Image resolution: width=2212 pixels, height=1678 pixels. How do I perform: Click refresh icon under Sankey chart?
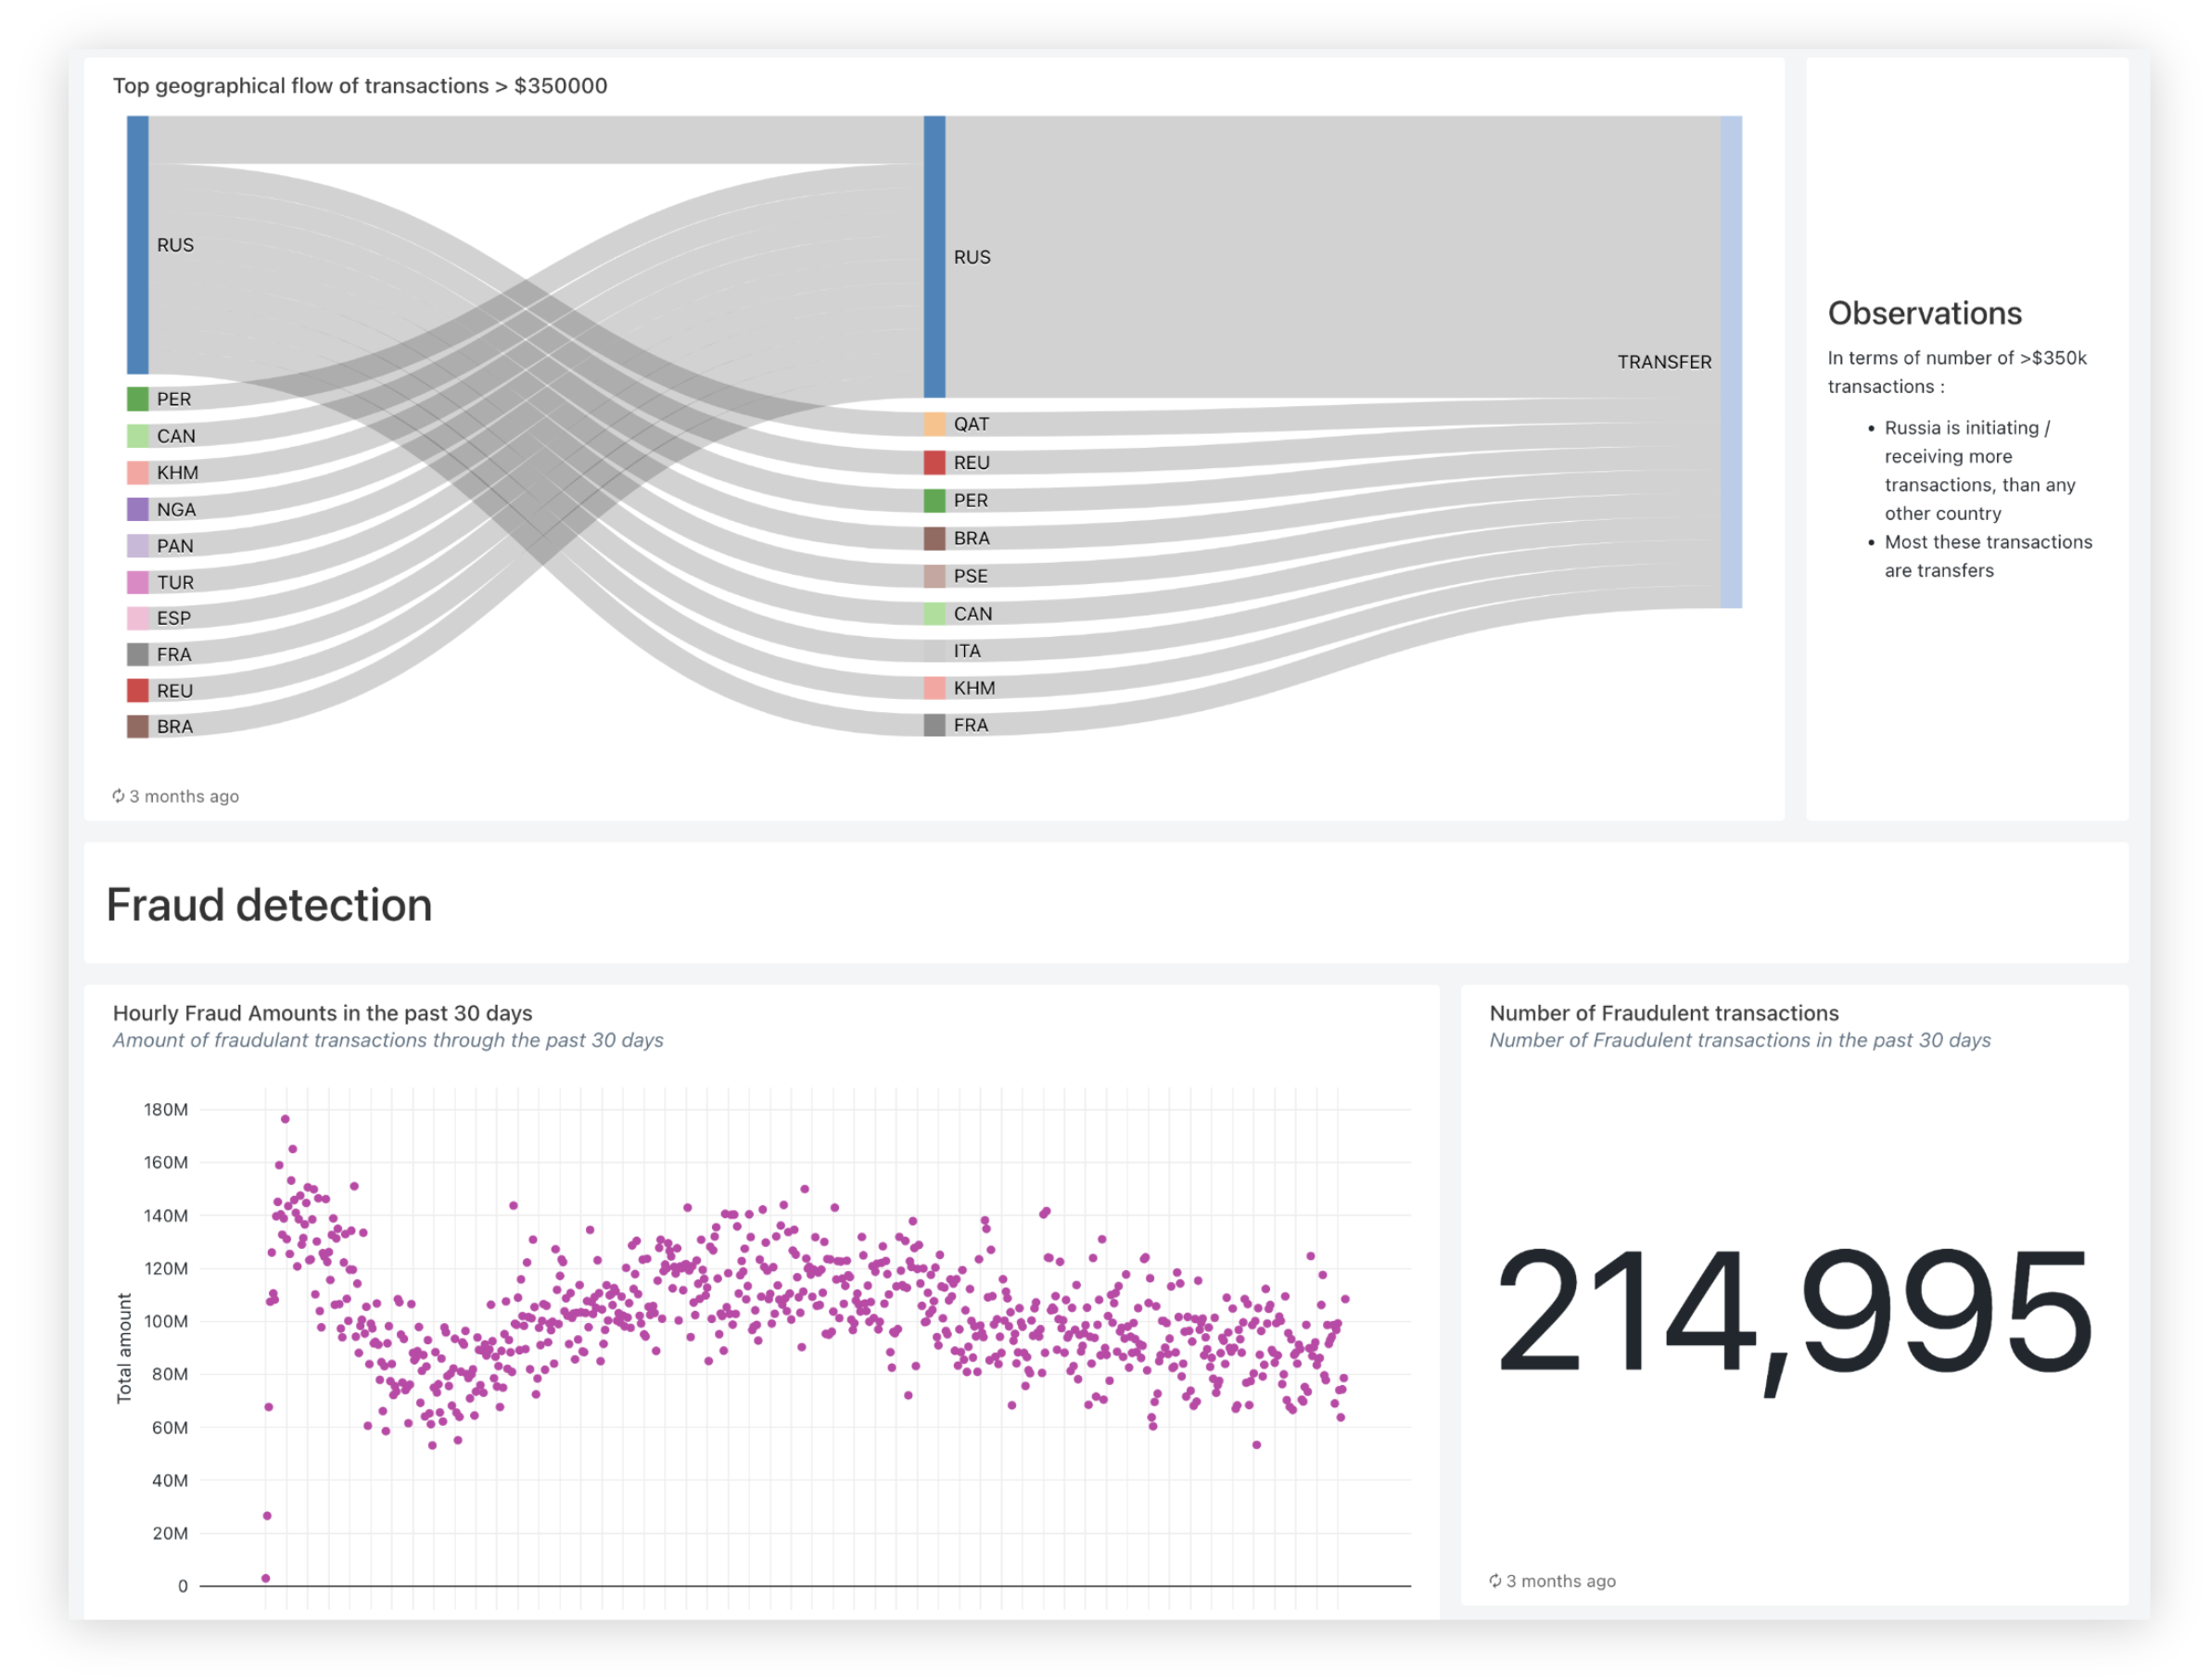(118, 796)
